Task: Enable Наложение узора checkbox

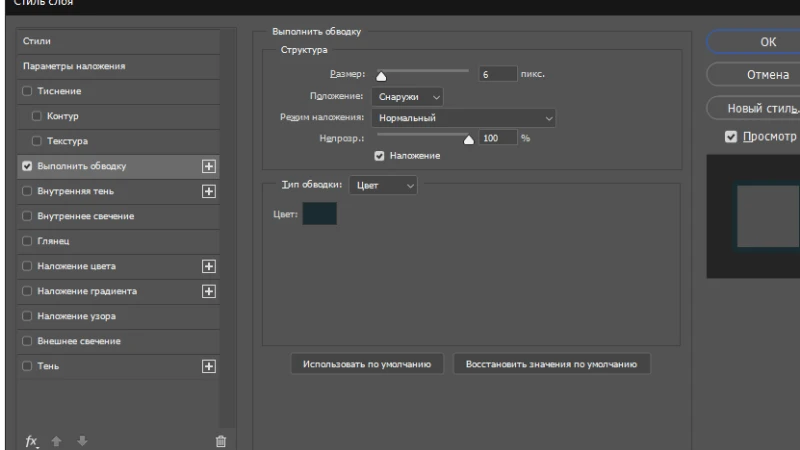Action: coord(27,316)
